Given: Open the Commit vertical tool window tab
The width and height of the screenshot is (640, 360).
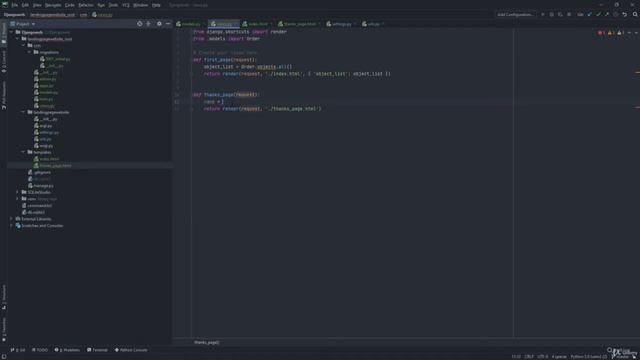Looking at the screenshot, I should pos(4,62).
